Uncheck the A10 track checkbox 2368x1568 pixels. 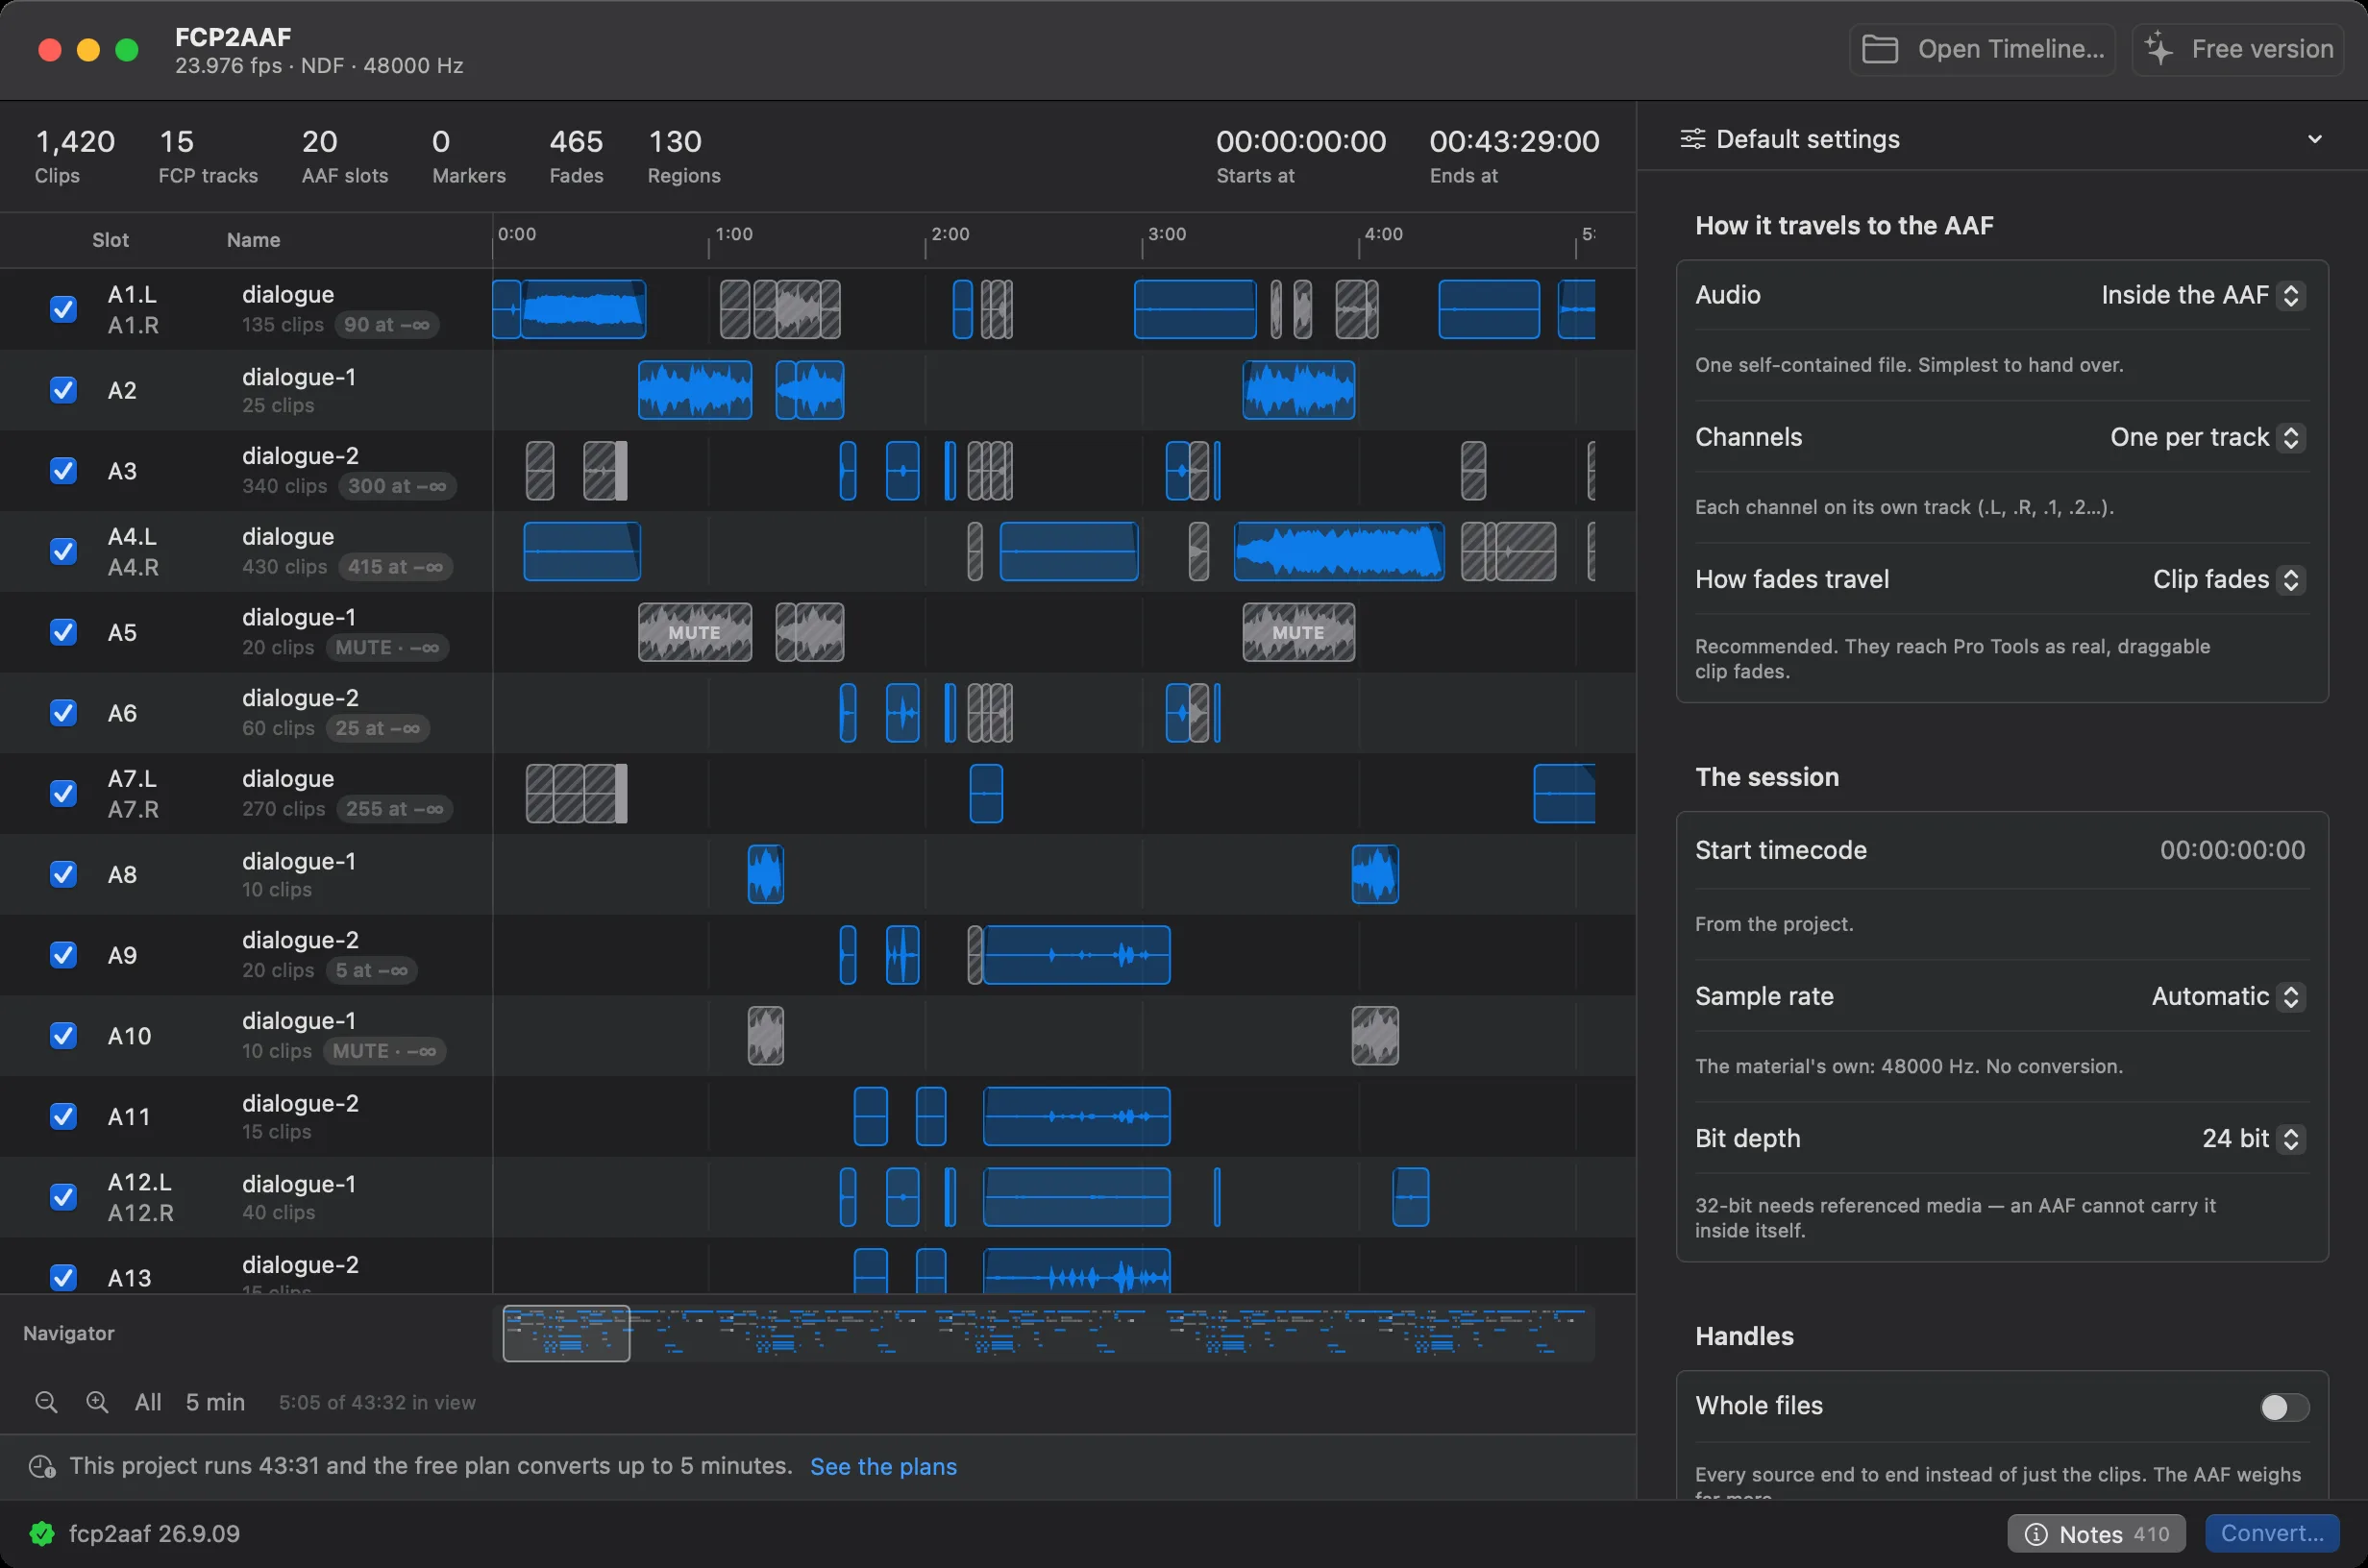[63, 1035]
